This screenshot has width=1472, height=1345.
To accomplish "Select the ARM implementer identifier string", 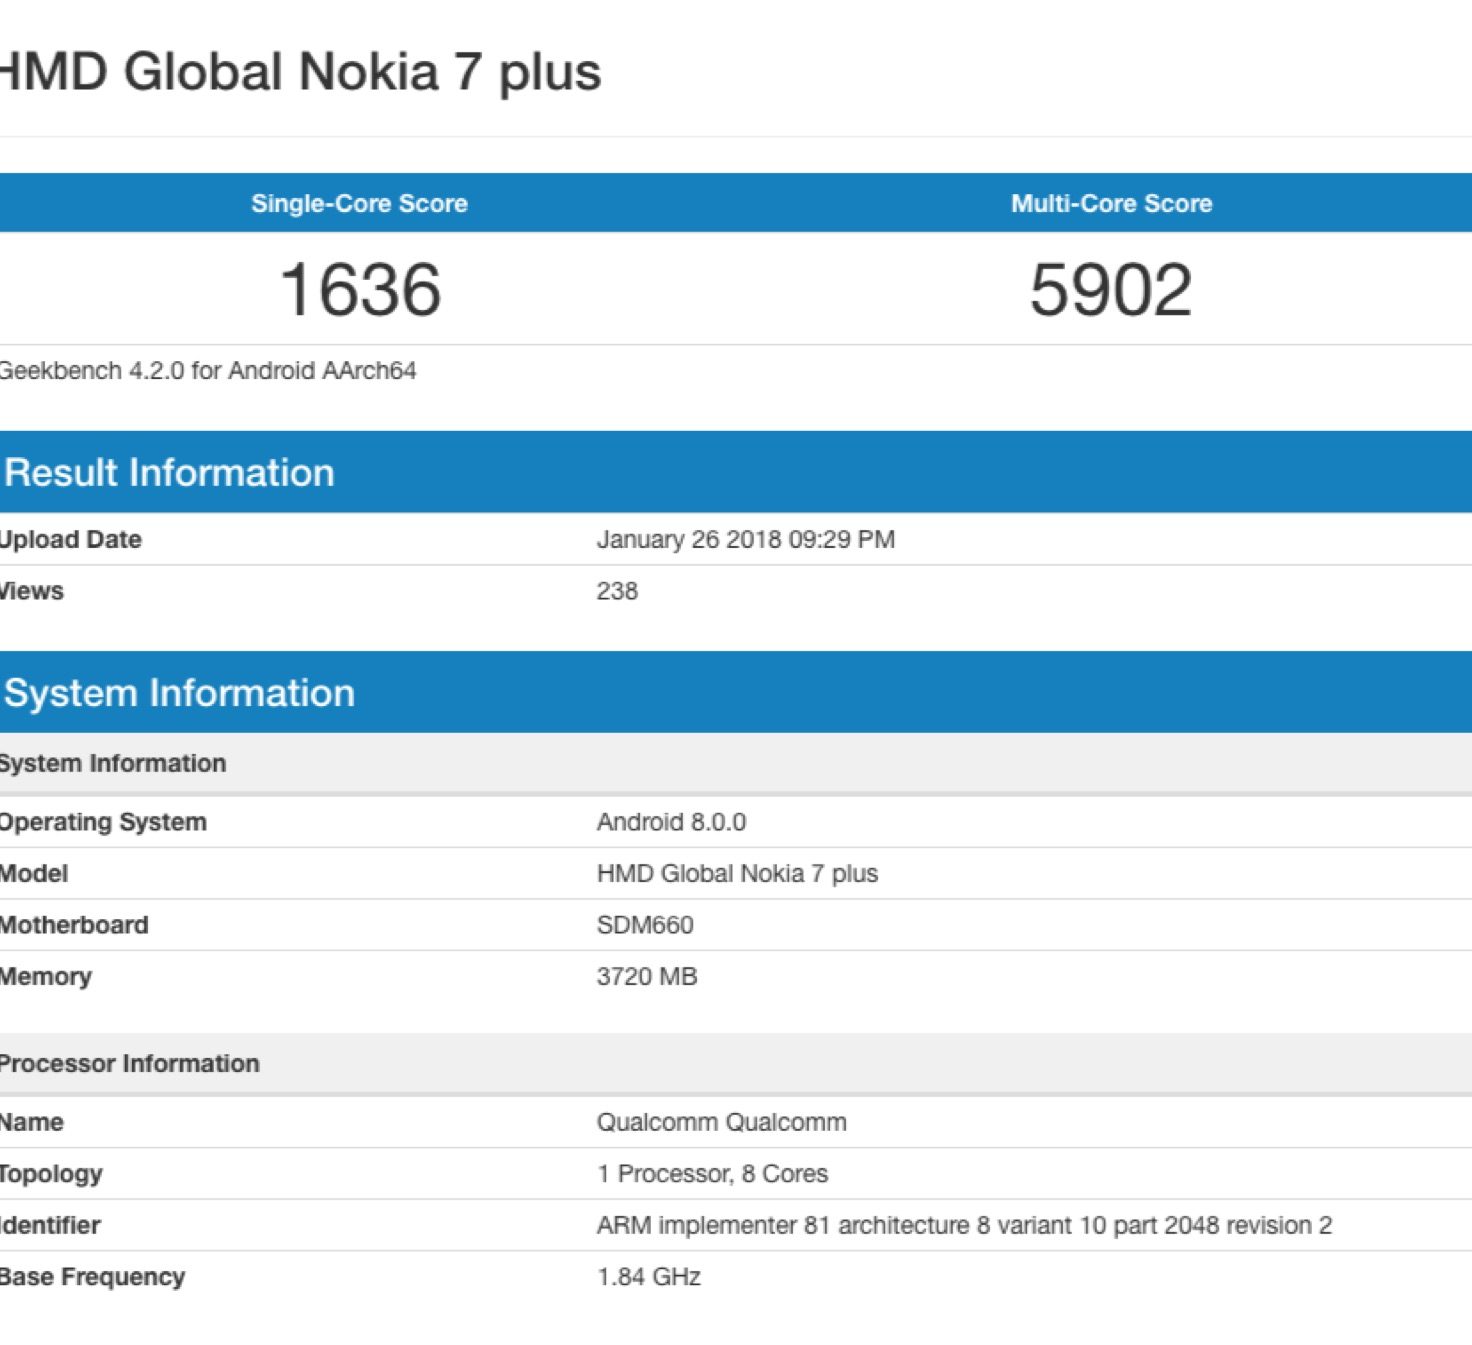I will [964, 1225].
